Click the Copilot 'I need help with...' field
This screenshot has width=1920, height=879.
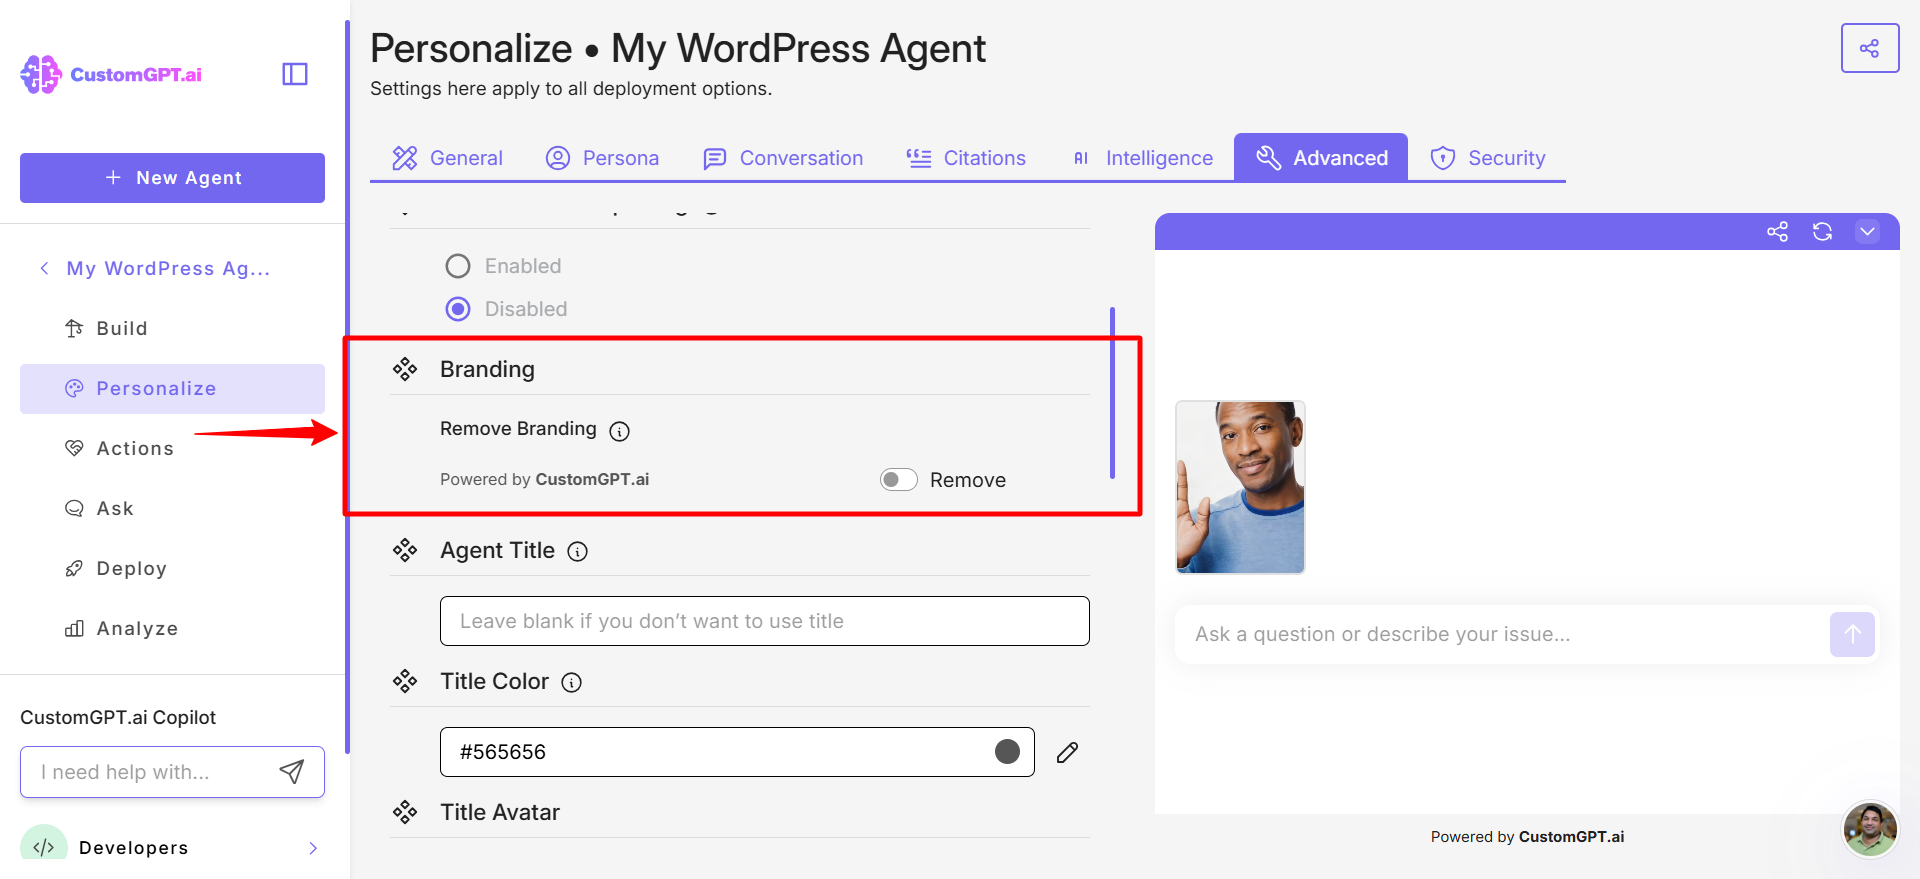172,772
